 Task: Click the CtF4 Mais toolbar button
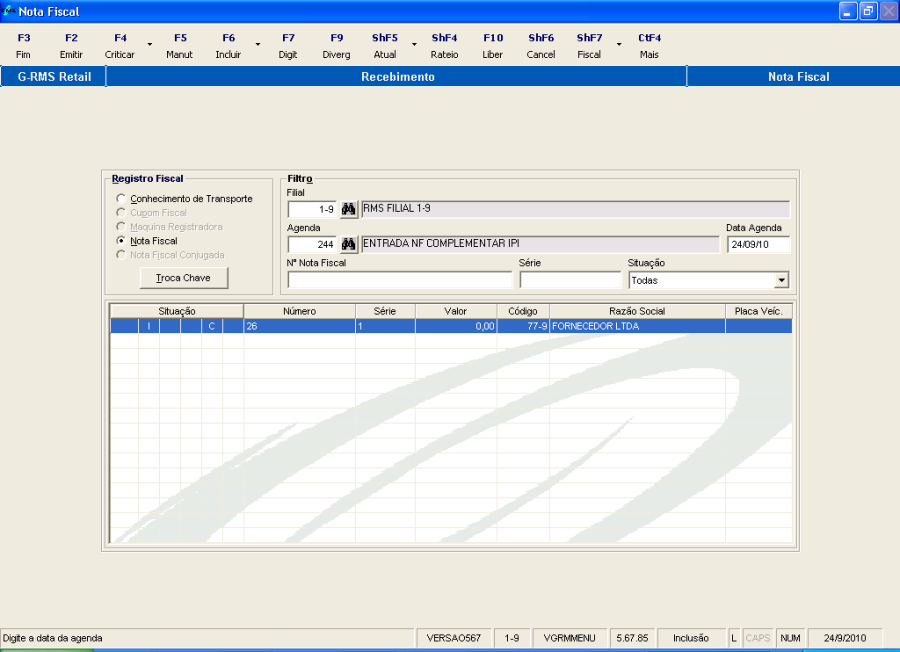(x=649, y=46)
